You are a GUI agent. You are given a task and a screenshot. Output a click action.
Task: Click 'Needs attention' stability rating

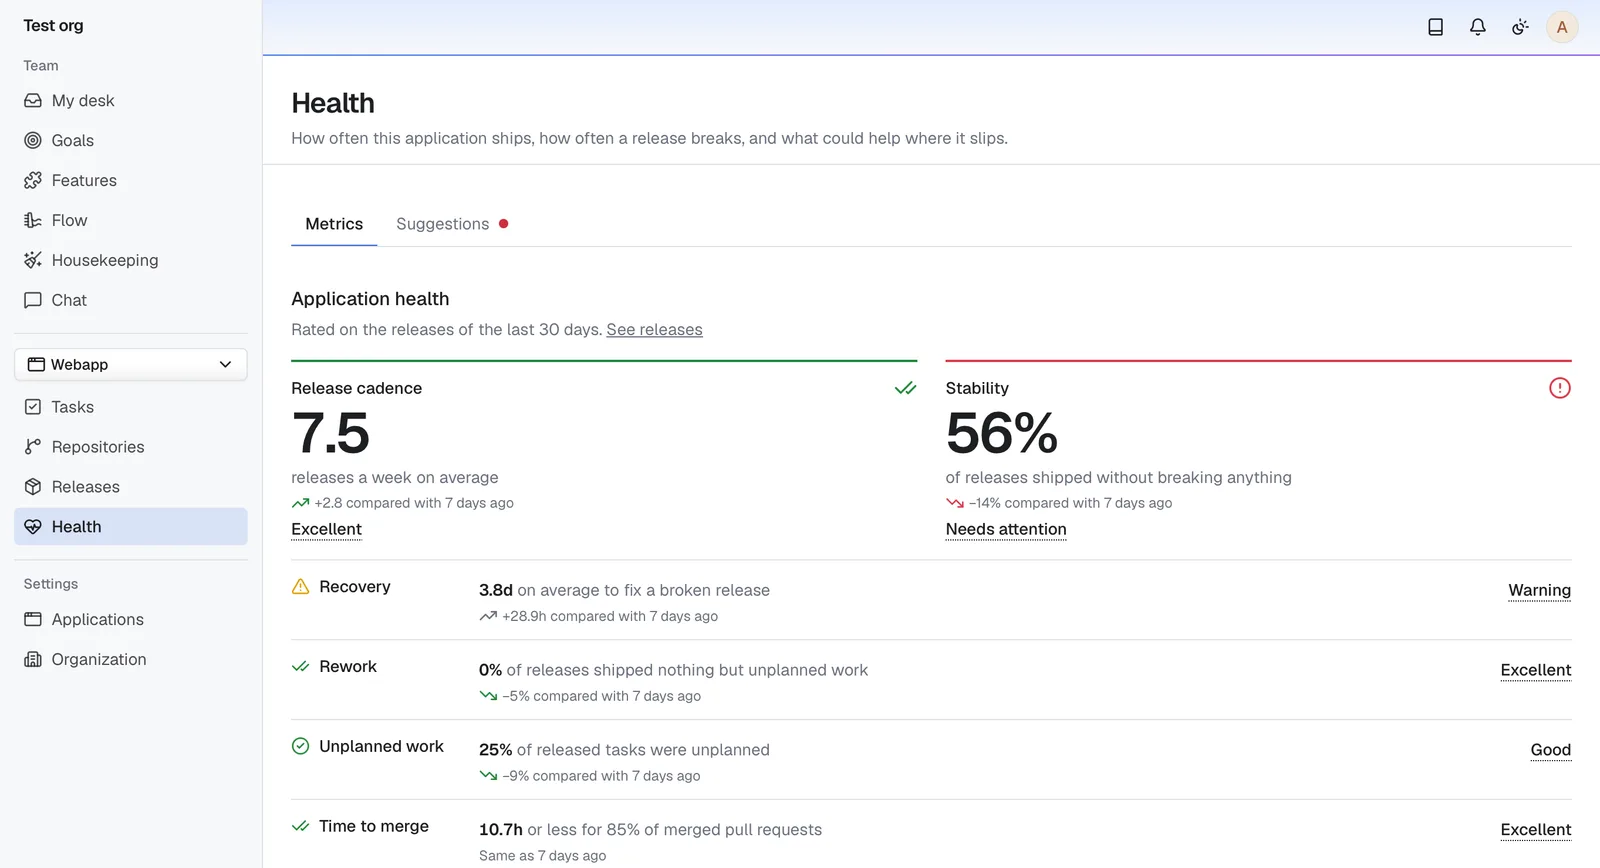tap(1006, 529)
